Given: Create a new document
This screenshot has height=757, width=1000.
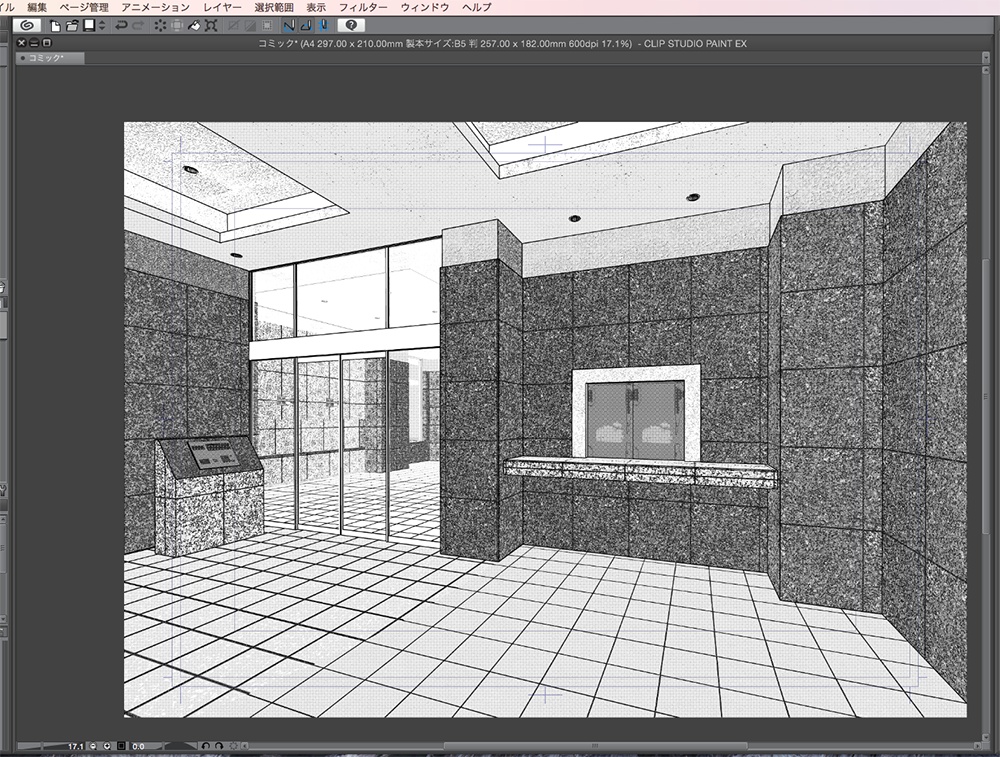Looking at the screenshot, I should pos(55,26).
